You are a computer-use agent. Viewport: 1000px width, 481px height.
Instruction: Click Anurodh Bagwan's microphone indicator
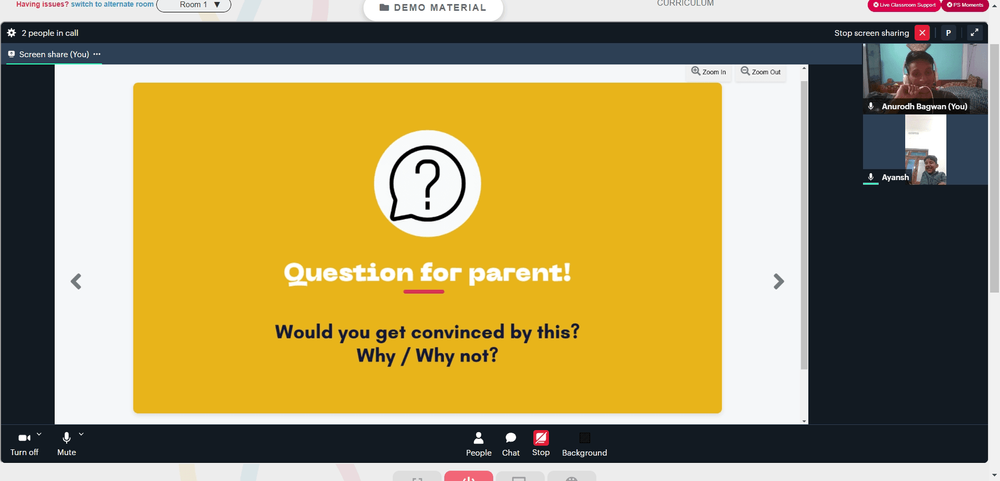871,107
